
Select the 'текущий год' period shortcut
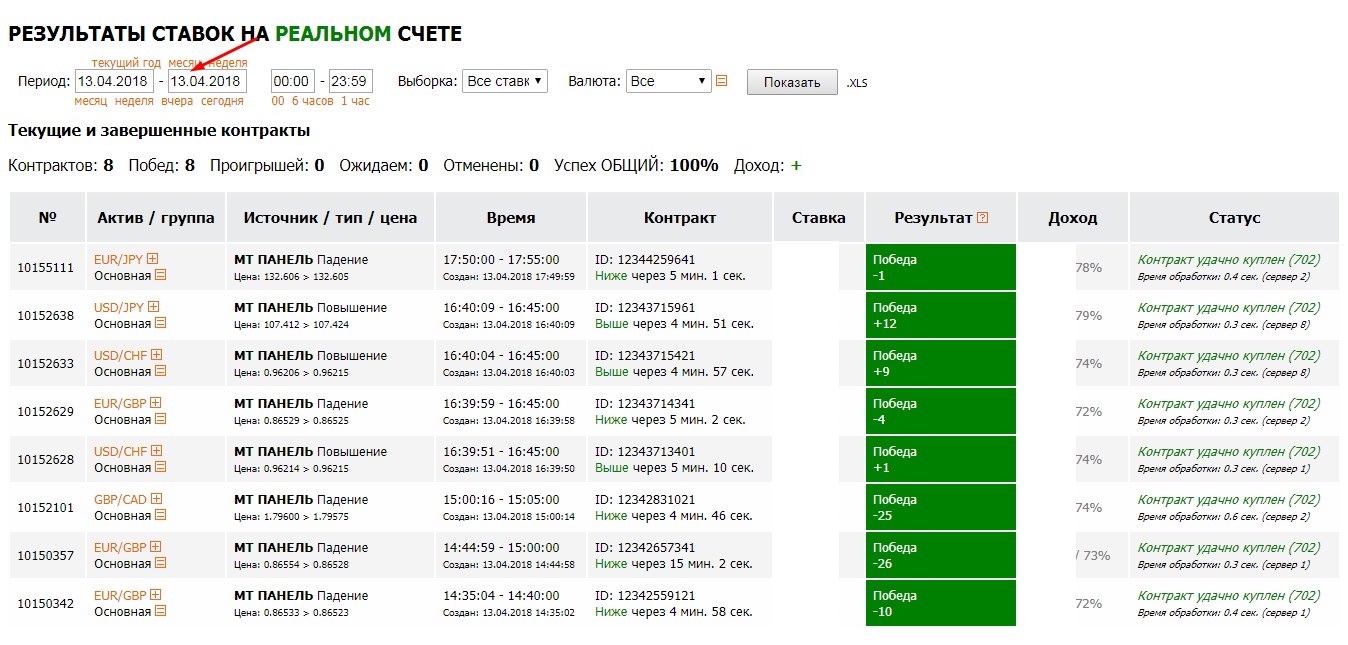126,63
